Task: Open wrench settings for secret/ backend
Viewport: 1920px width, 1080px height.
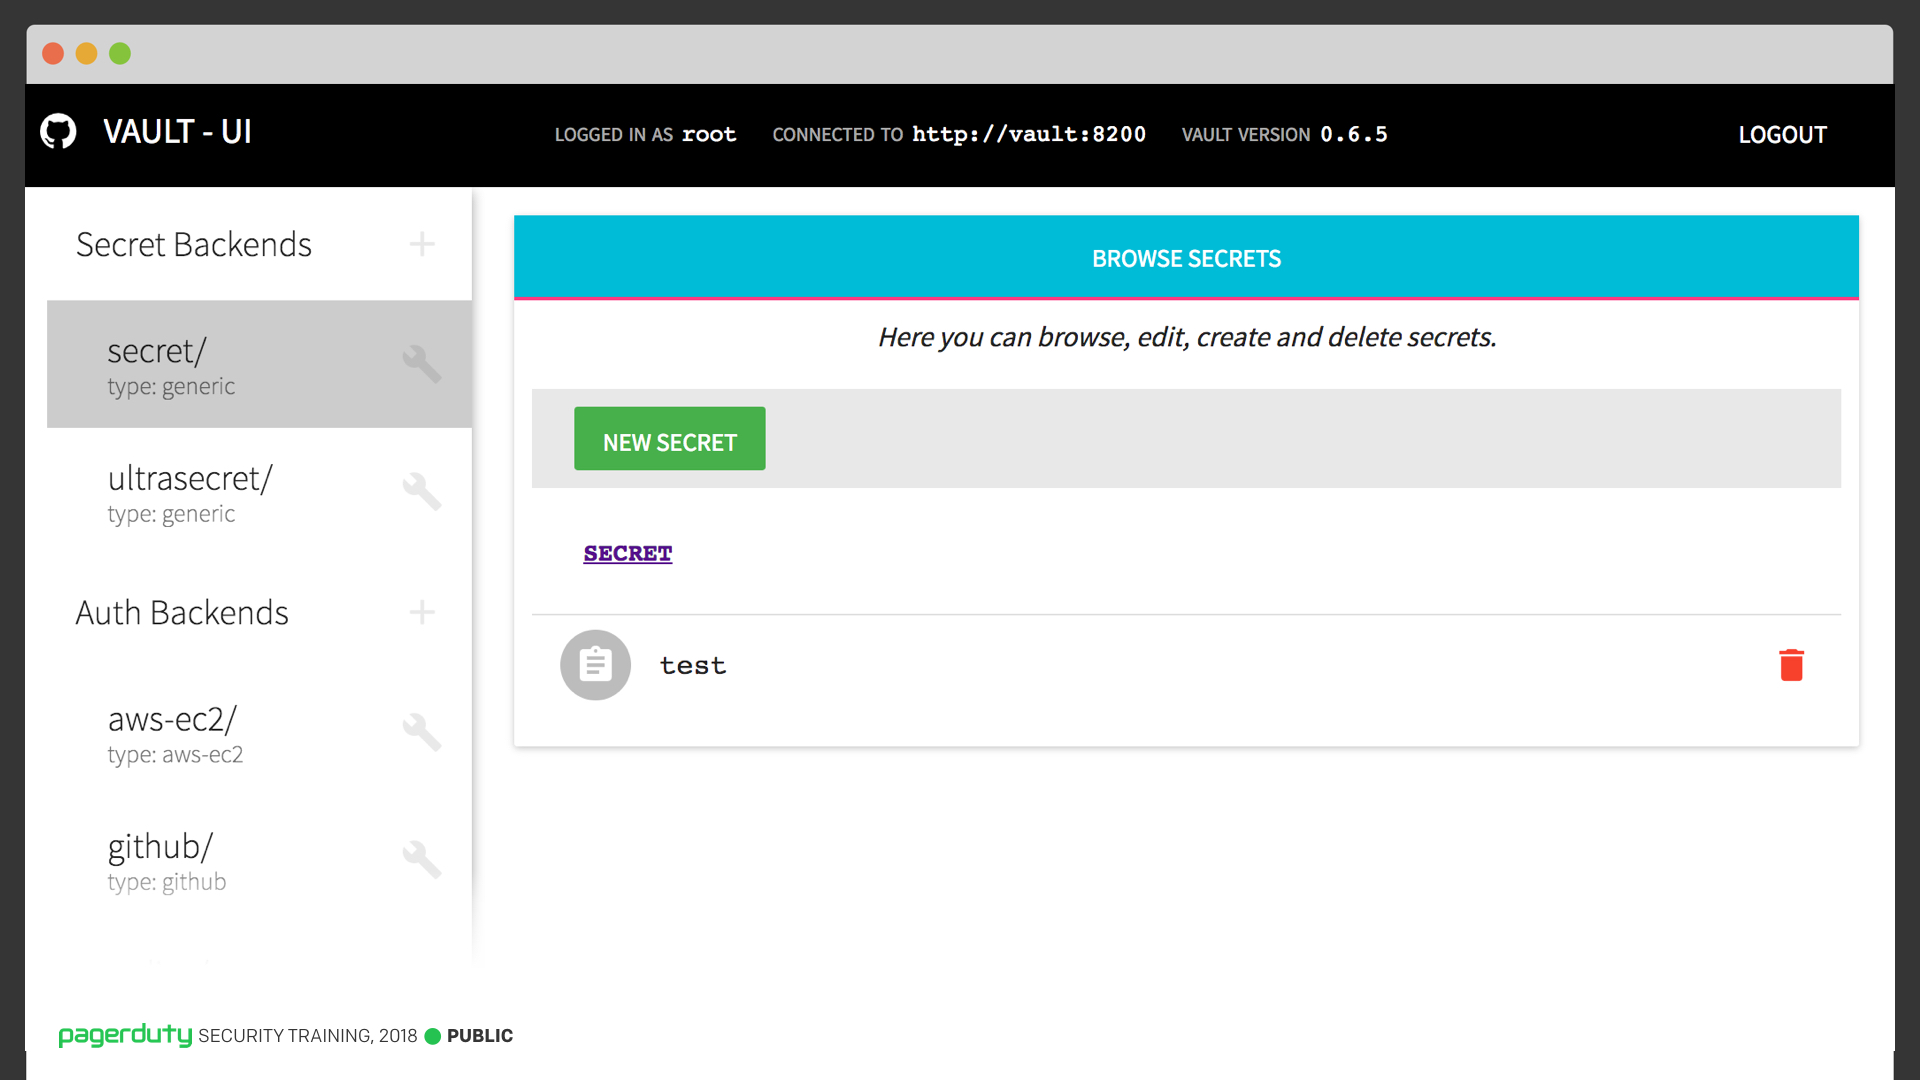Action: coord(422,364)
